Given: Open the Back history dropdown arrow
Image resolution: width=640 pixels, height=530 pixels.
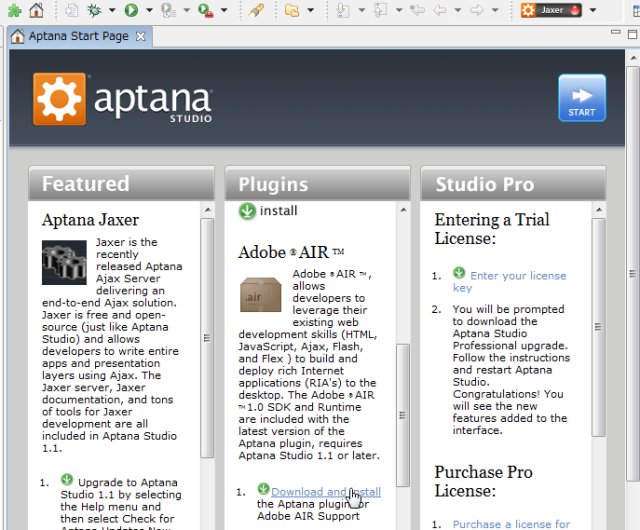Looking at the screenshot, I should coord(458,10).
